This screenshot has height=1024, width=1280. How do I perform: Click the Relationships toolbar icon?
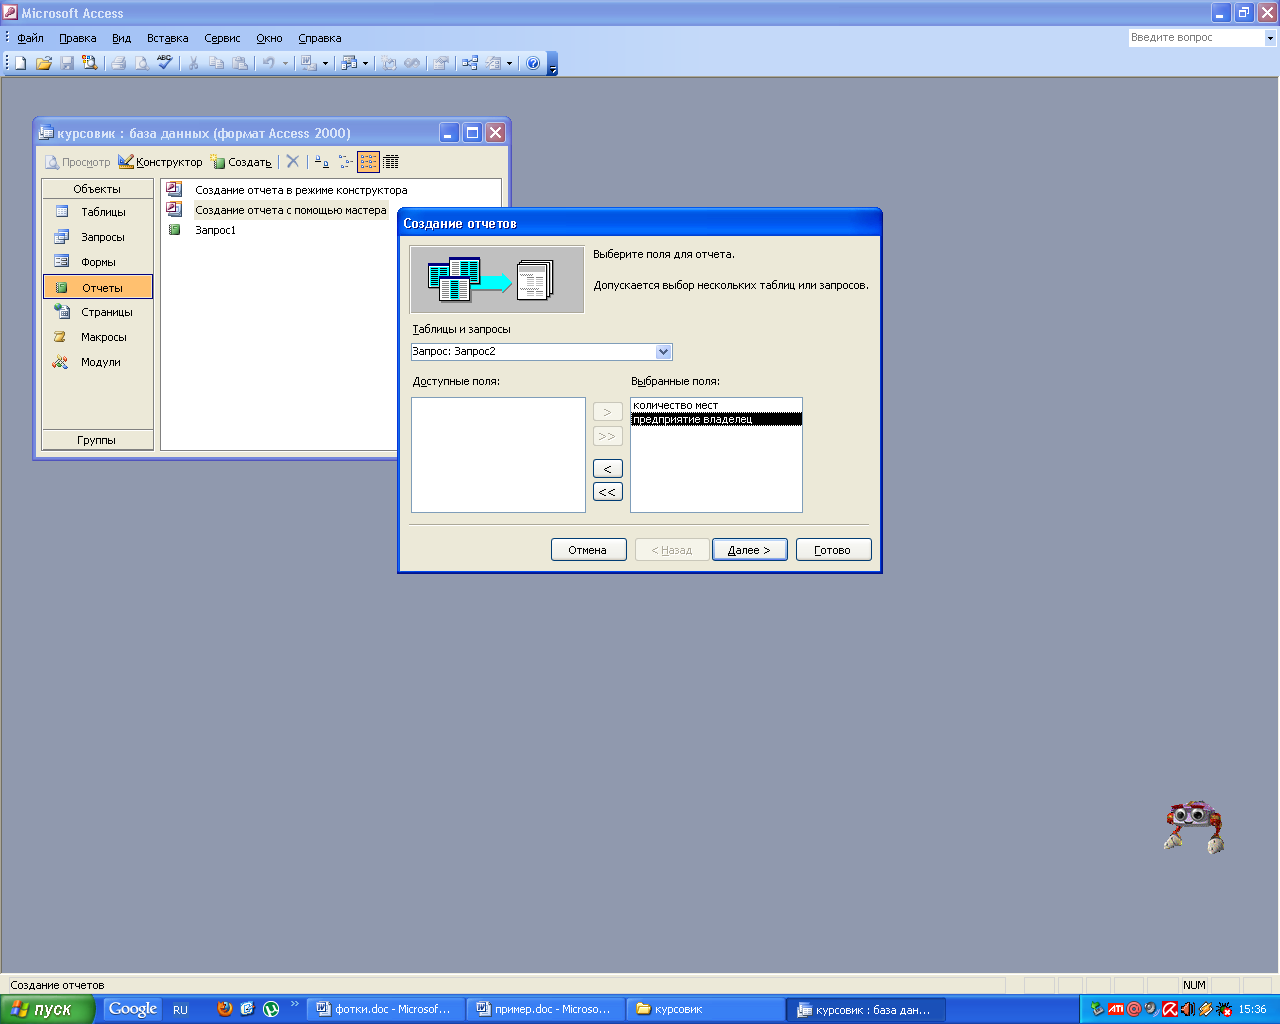(470, 63)
